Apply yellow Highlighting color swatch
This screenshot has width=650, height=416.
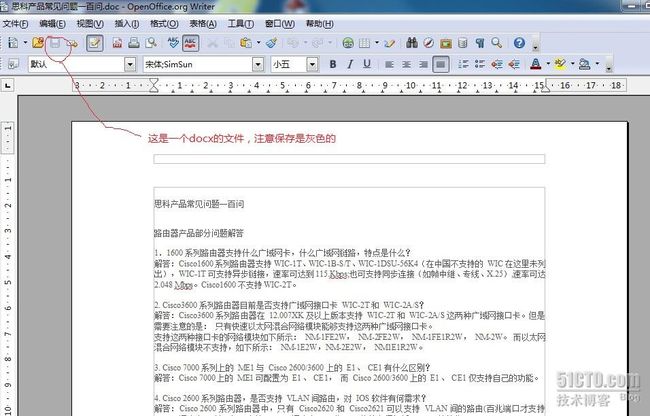tap(560, 64)
